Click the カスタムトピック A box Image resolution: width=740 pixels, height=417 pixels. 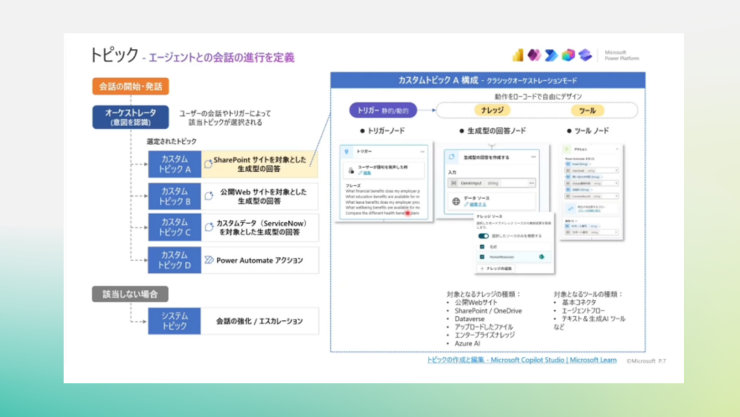click(175, 164)
